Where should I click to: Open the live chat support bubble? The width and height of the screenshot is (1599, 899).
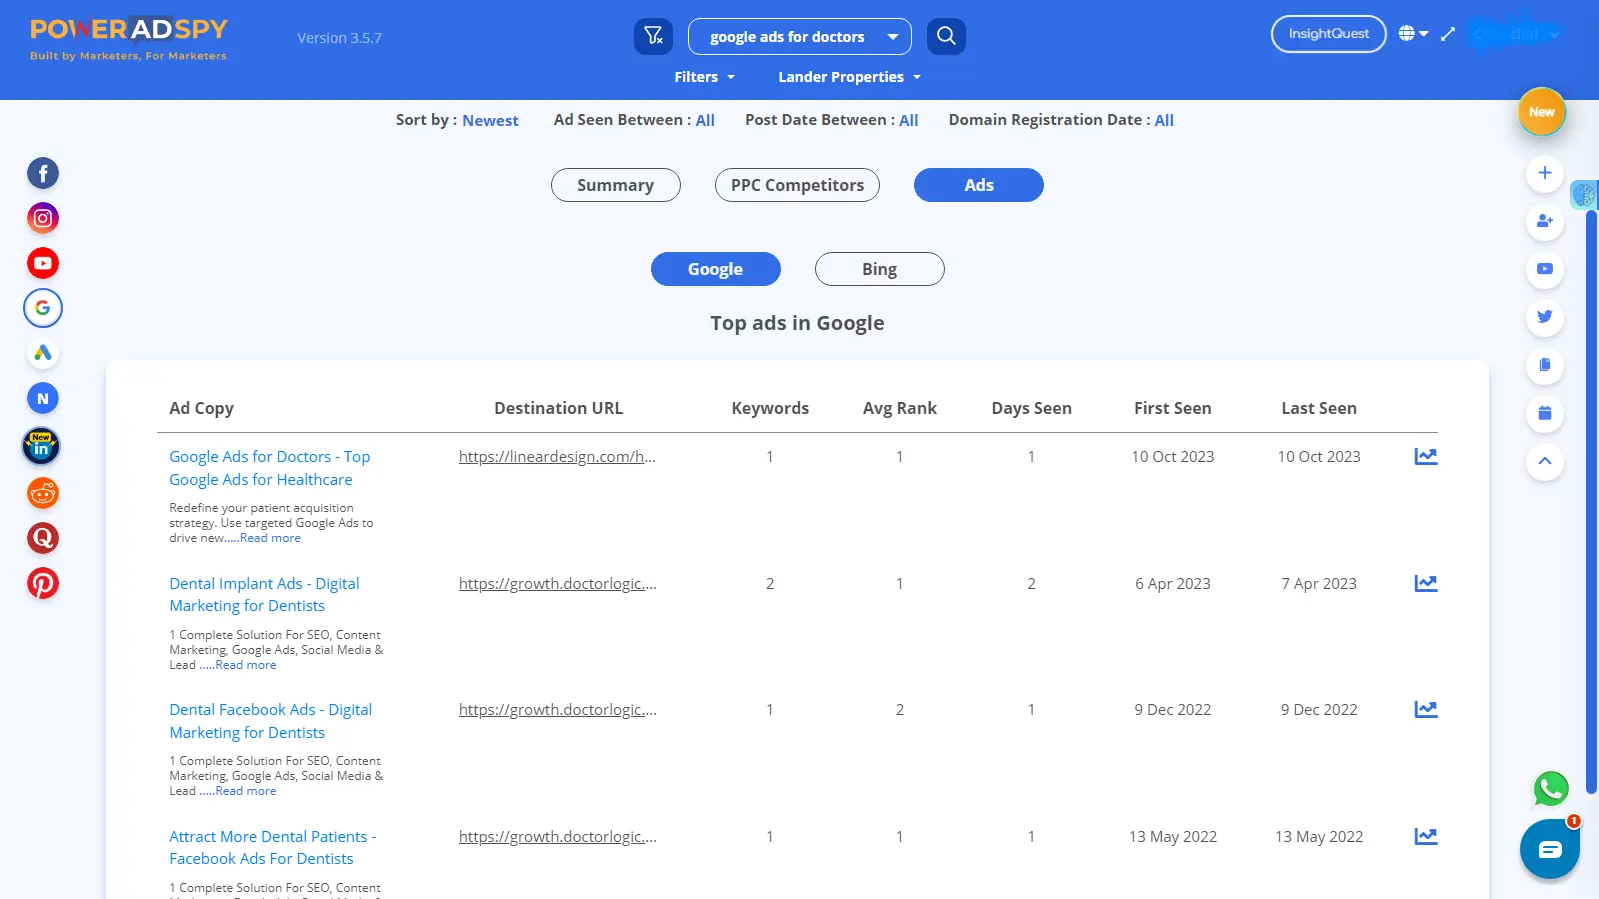(x=1549, y=849)
